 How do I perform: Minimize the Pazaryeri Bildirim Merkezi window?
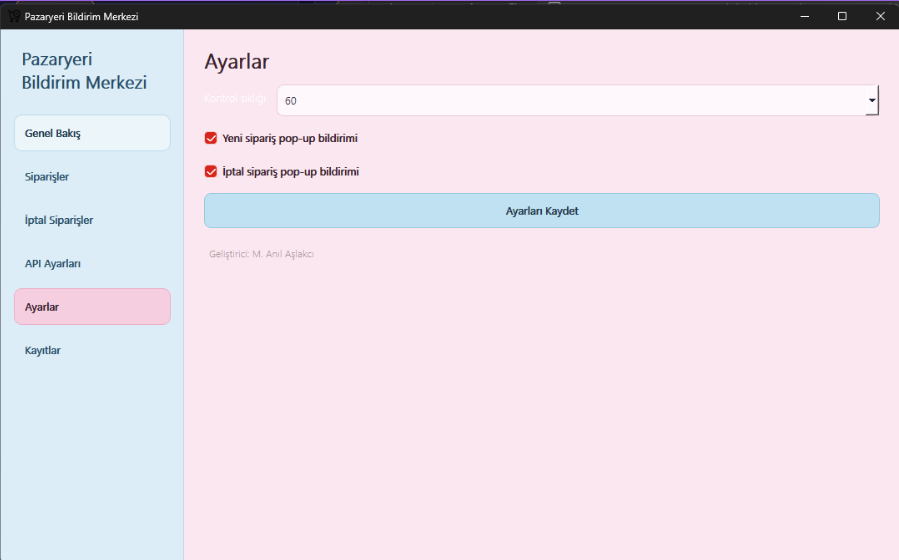tap(805, 16)
